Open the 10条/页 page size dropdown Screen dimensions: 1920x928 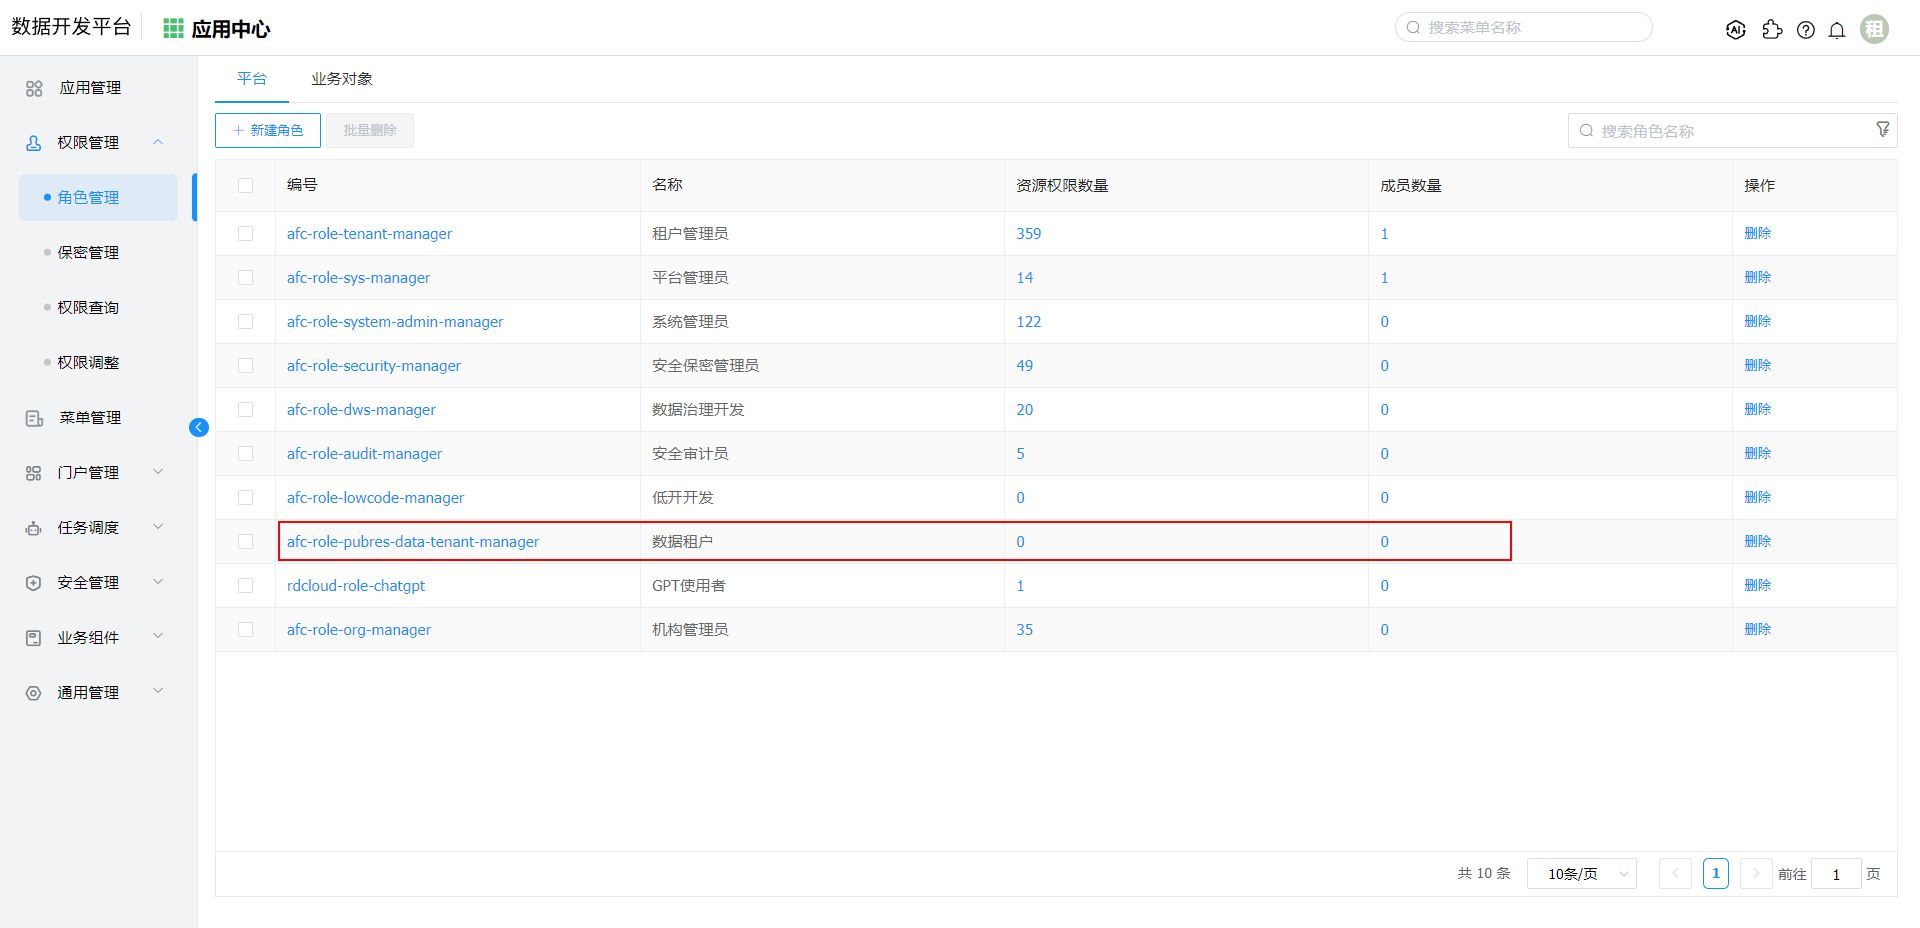point(1581,874)
